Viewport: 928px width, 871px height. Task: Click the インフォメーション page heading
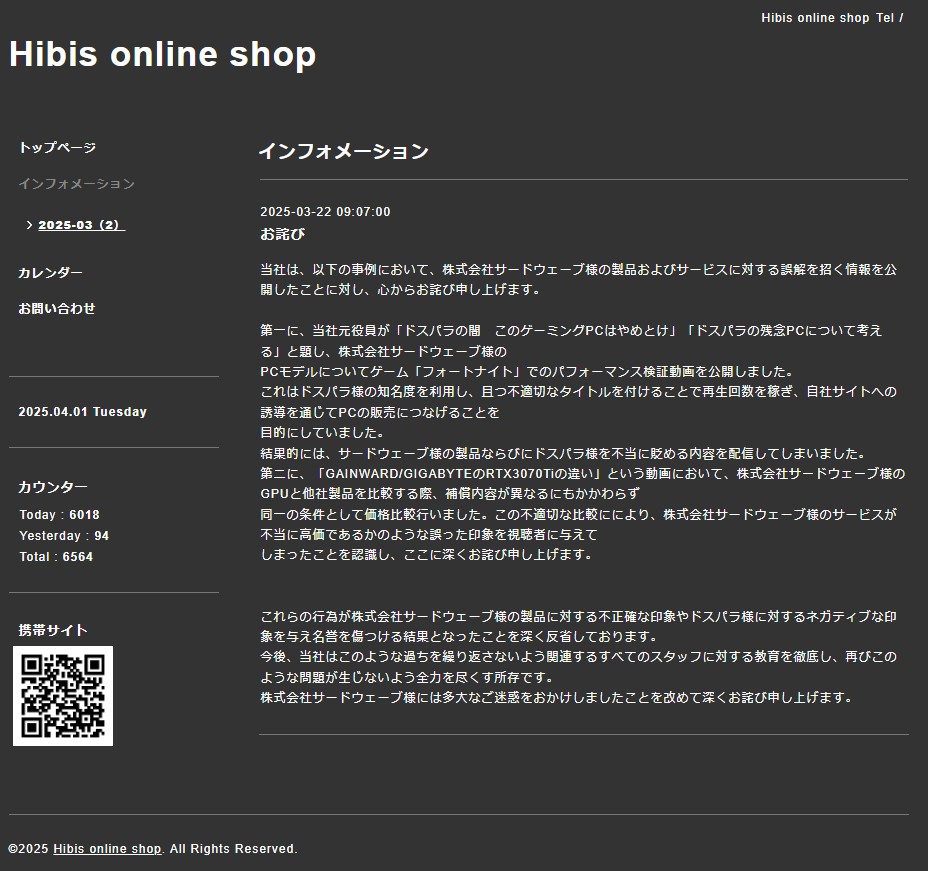[344, 151]
